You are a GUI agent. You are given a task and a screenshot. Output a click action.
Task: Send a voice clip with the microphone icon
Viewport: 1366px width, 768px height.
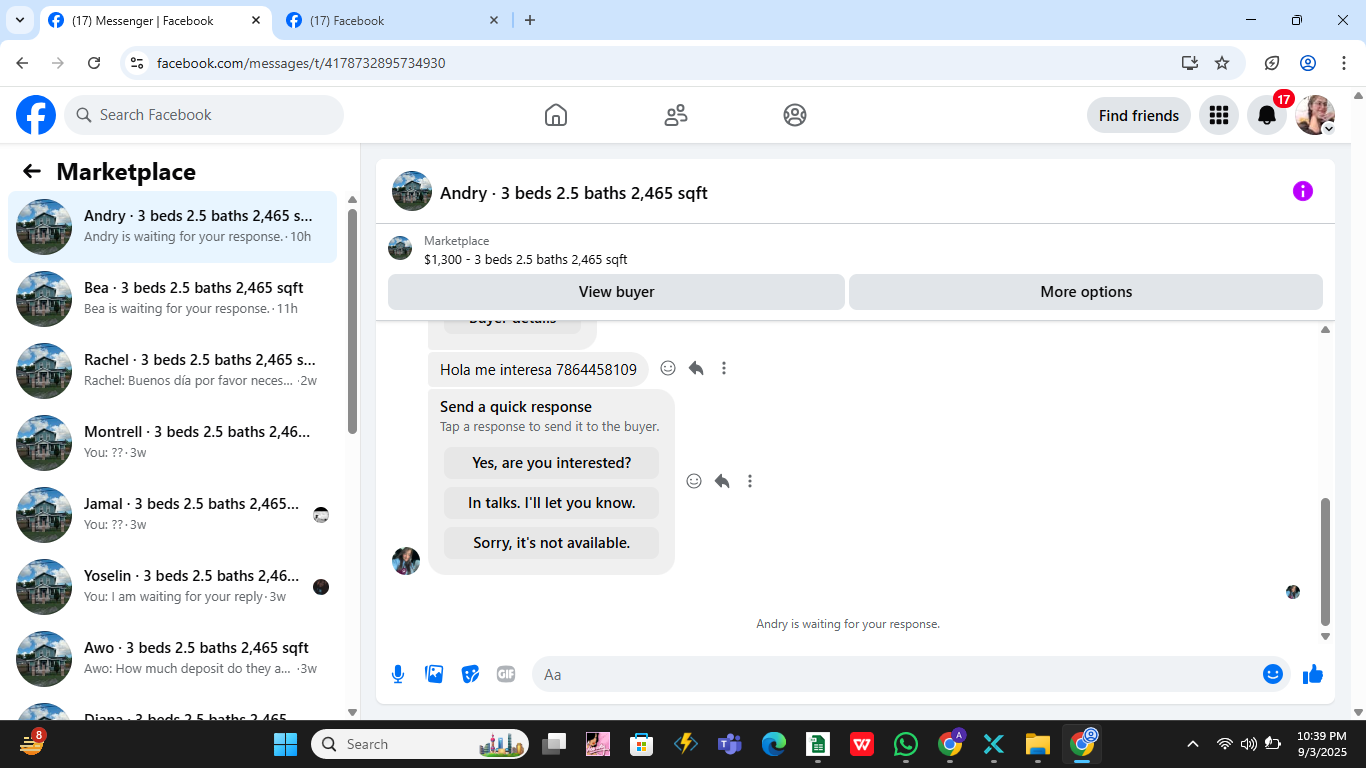398,674
